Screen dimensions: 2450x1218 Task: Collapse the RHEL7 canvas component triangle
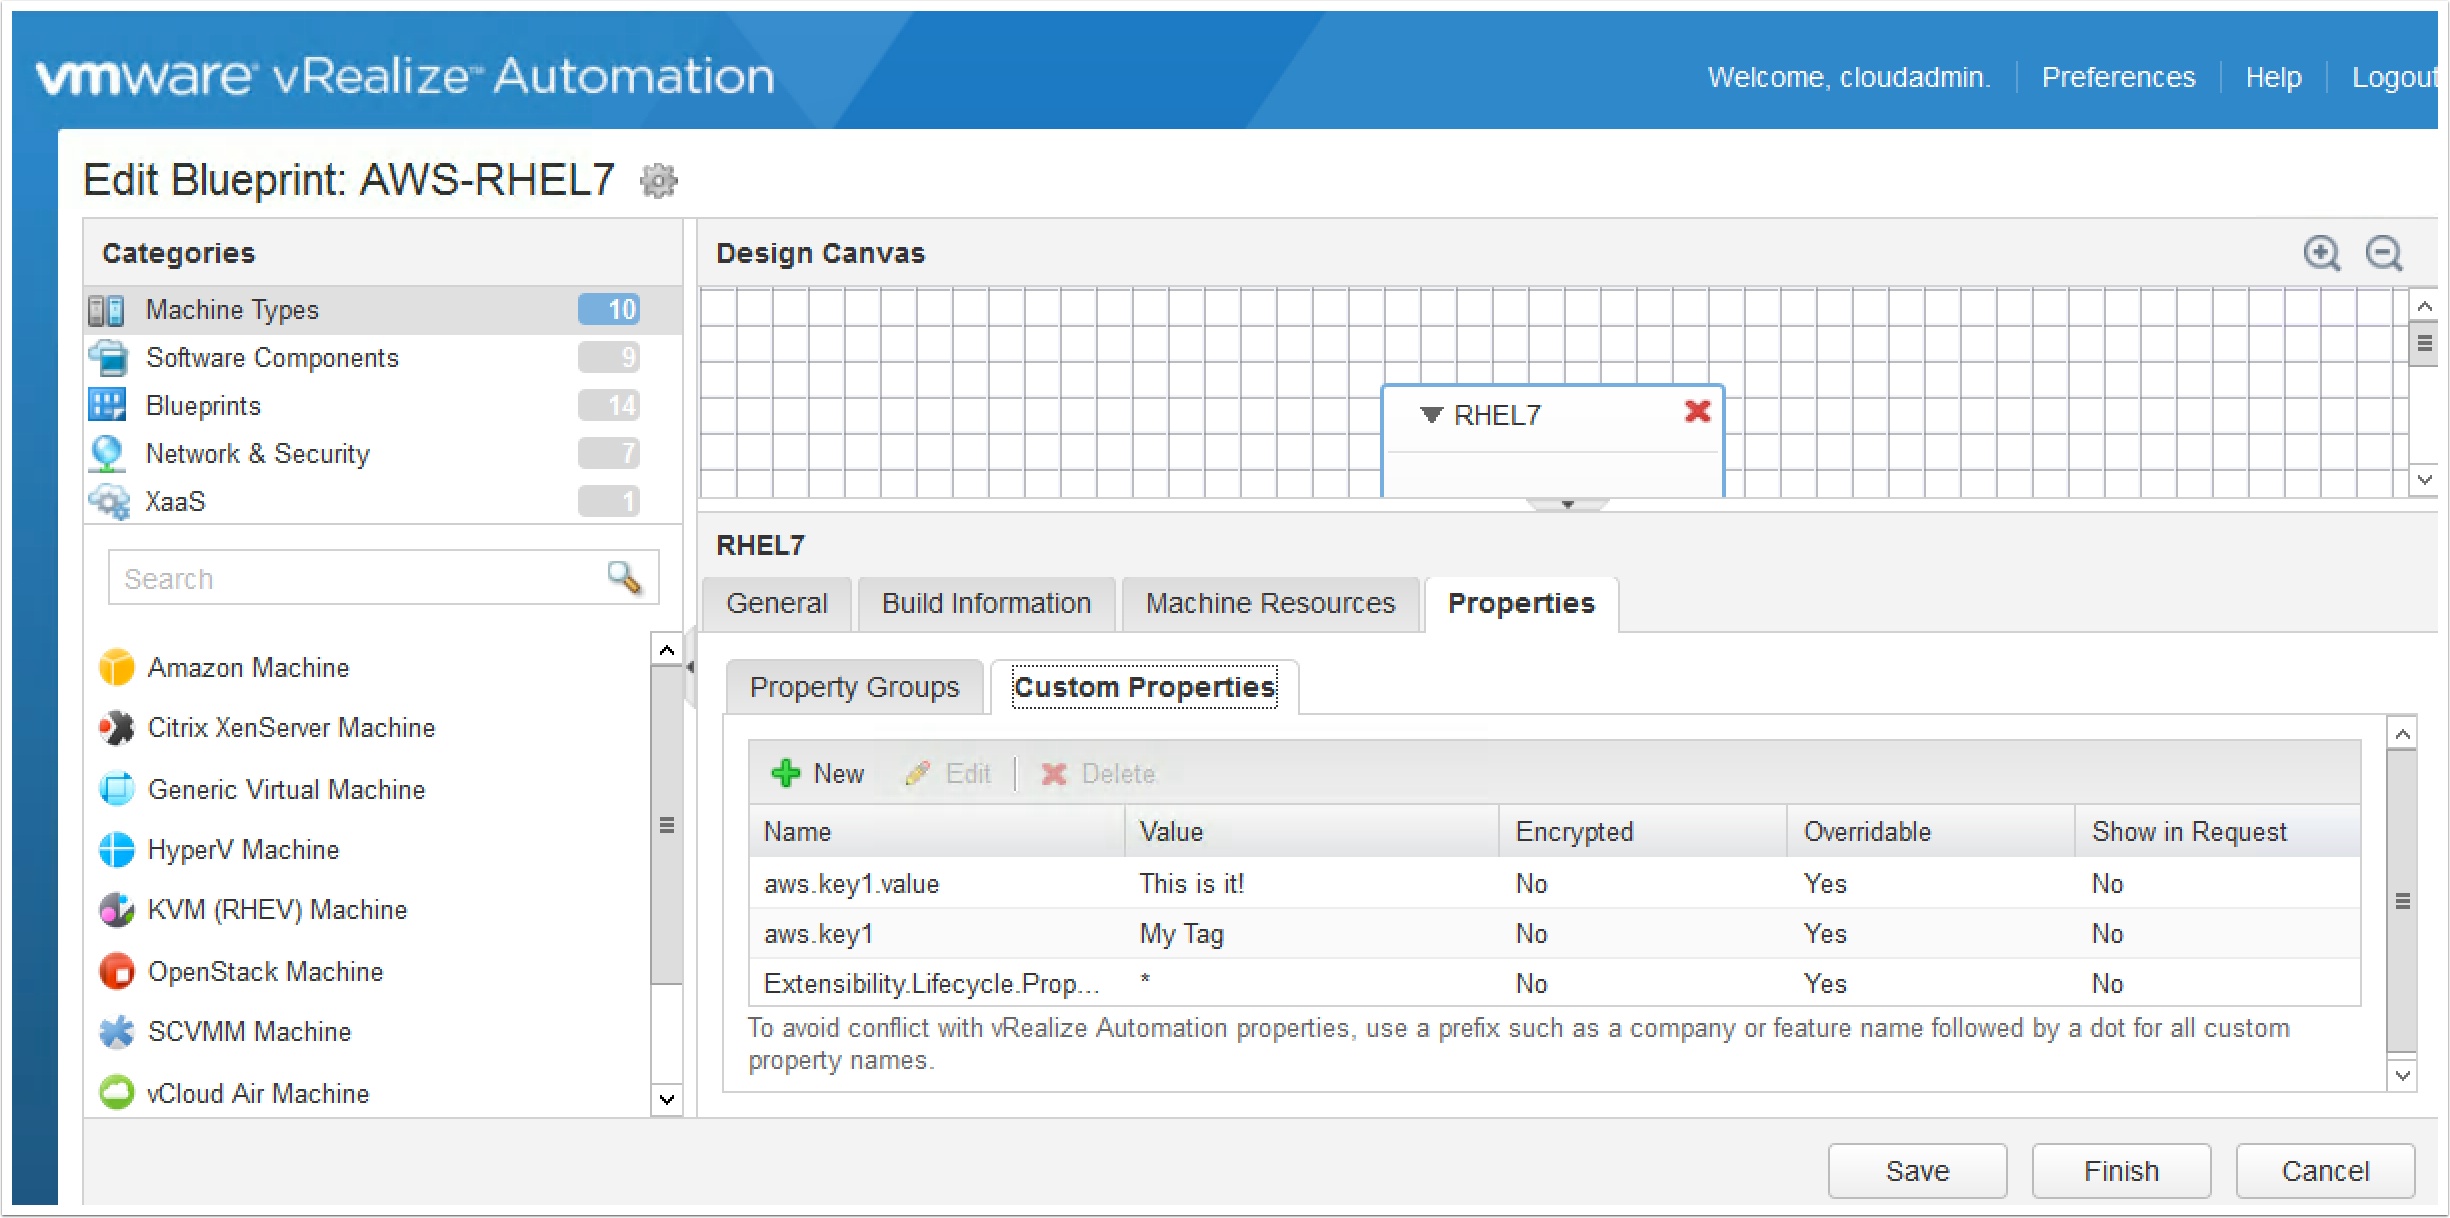[1431, 414]
